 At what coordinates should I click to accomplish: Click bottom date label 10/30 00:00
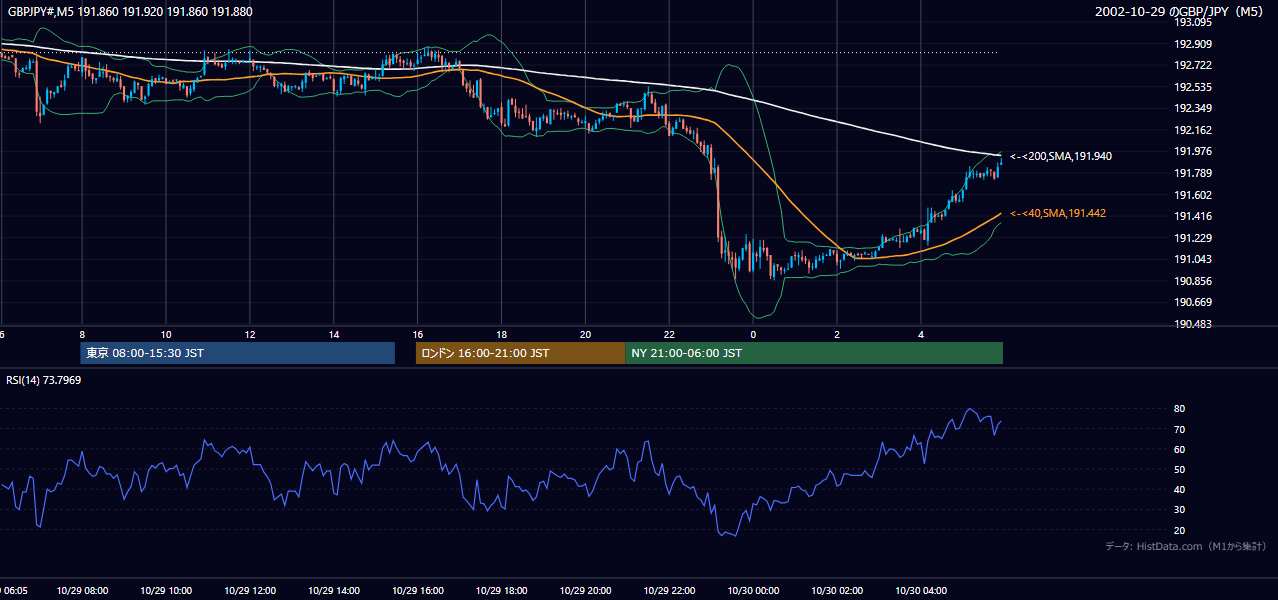(x=753, y=590)
